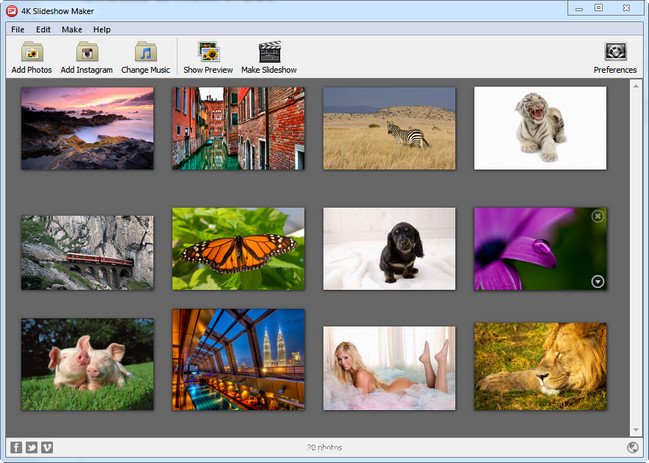This screenshot has height=463, width=649.
Task: Remove the purple flower photo with X
Action: 597,216
